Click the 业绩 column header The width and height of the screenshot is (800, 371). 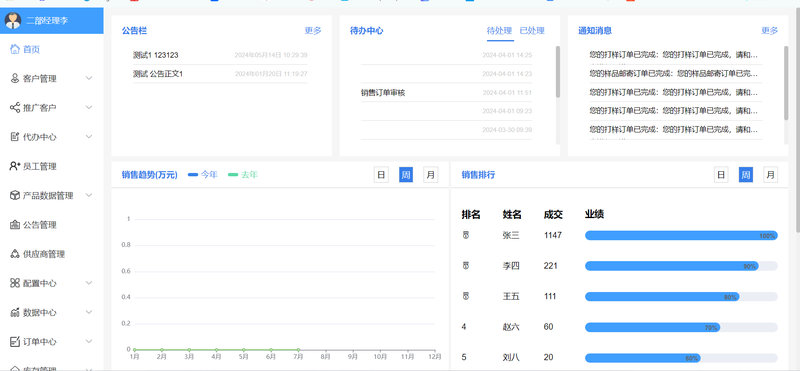[594, 214]
